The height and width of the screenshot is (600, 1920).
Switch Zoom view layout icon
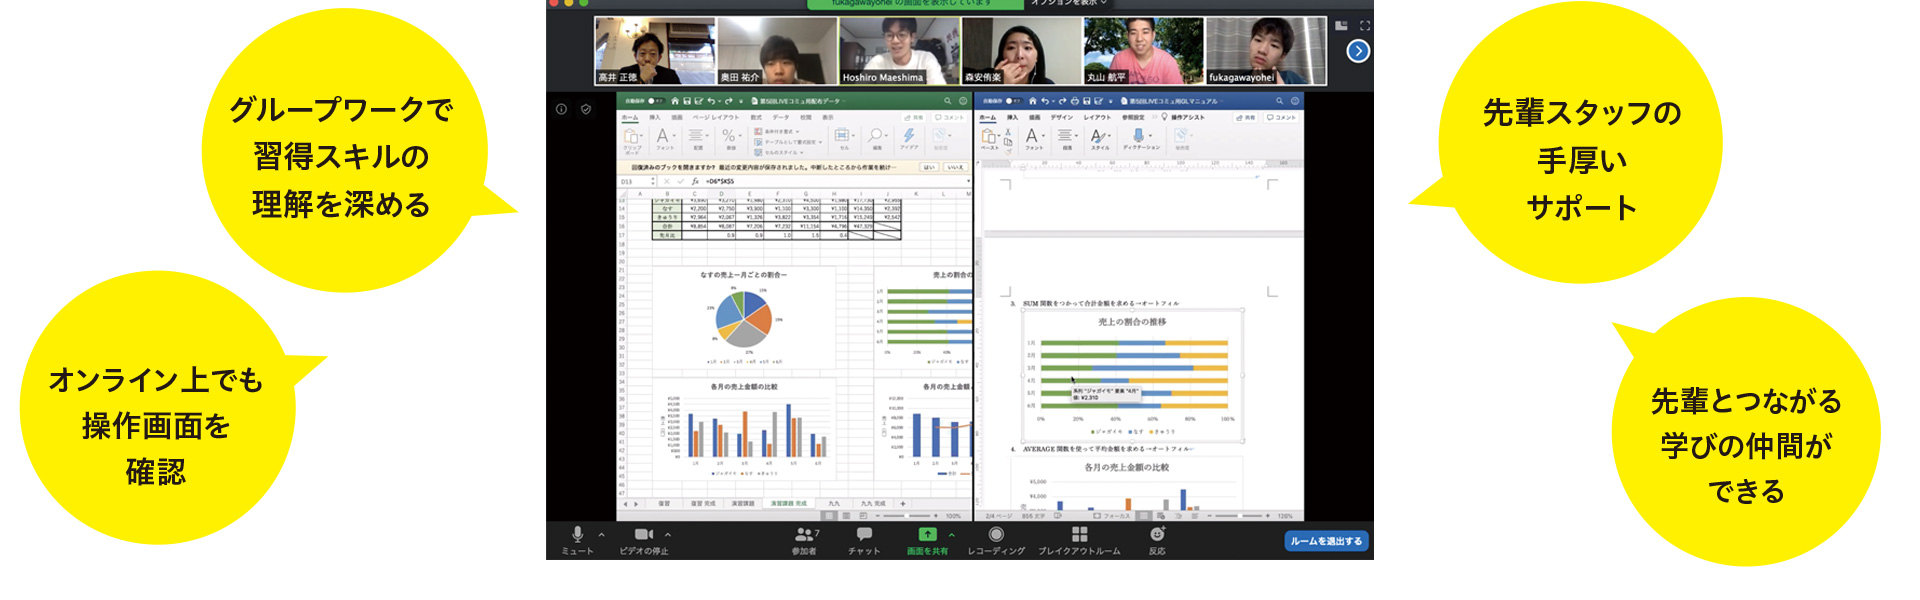(x=1342, y=26)
